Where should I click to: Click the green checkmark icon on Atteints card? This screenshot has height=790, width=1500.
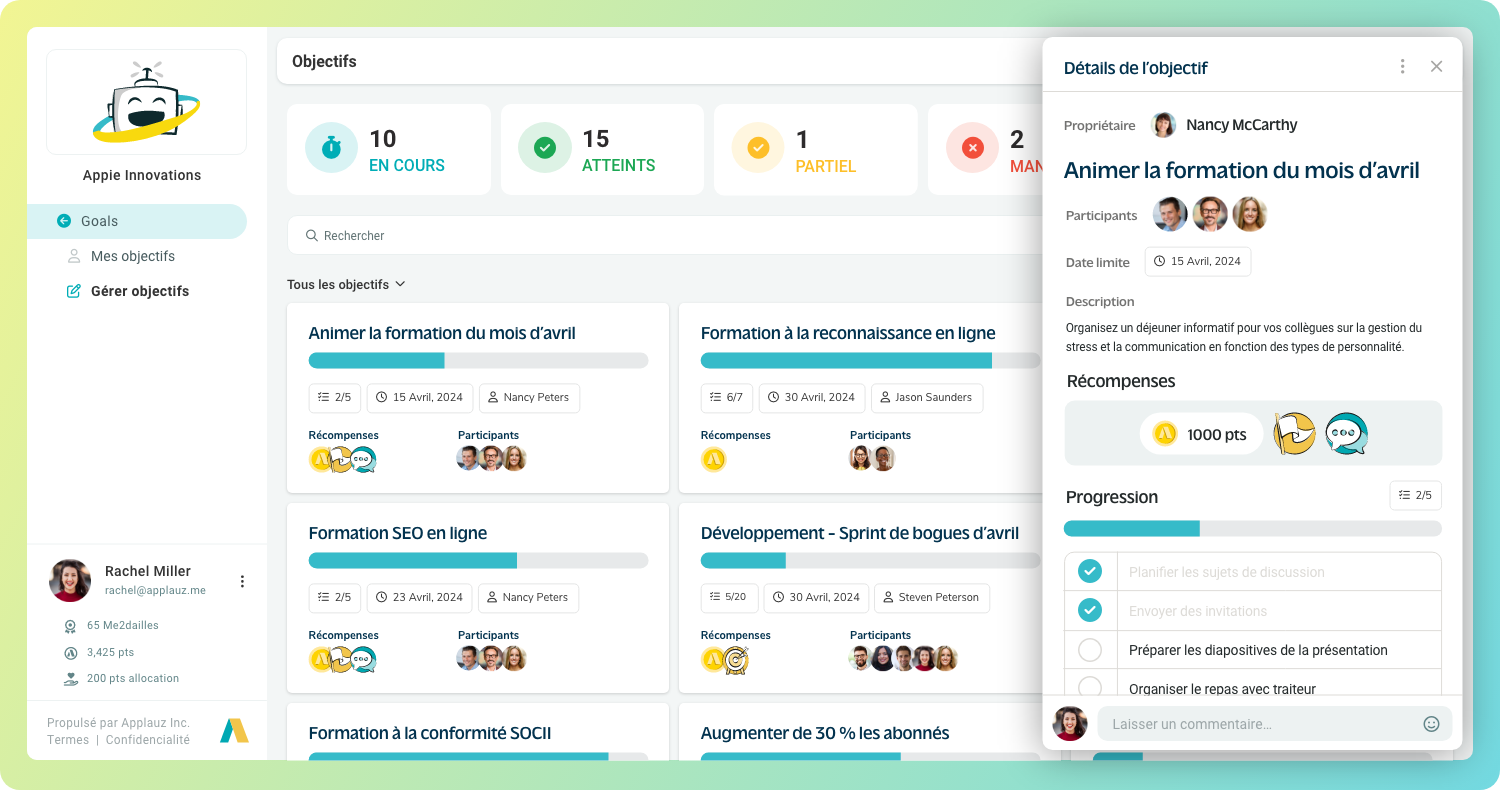point(544,147)
